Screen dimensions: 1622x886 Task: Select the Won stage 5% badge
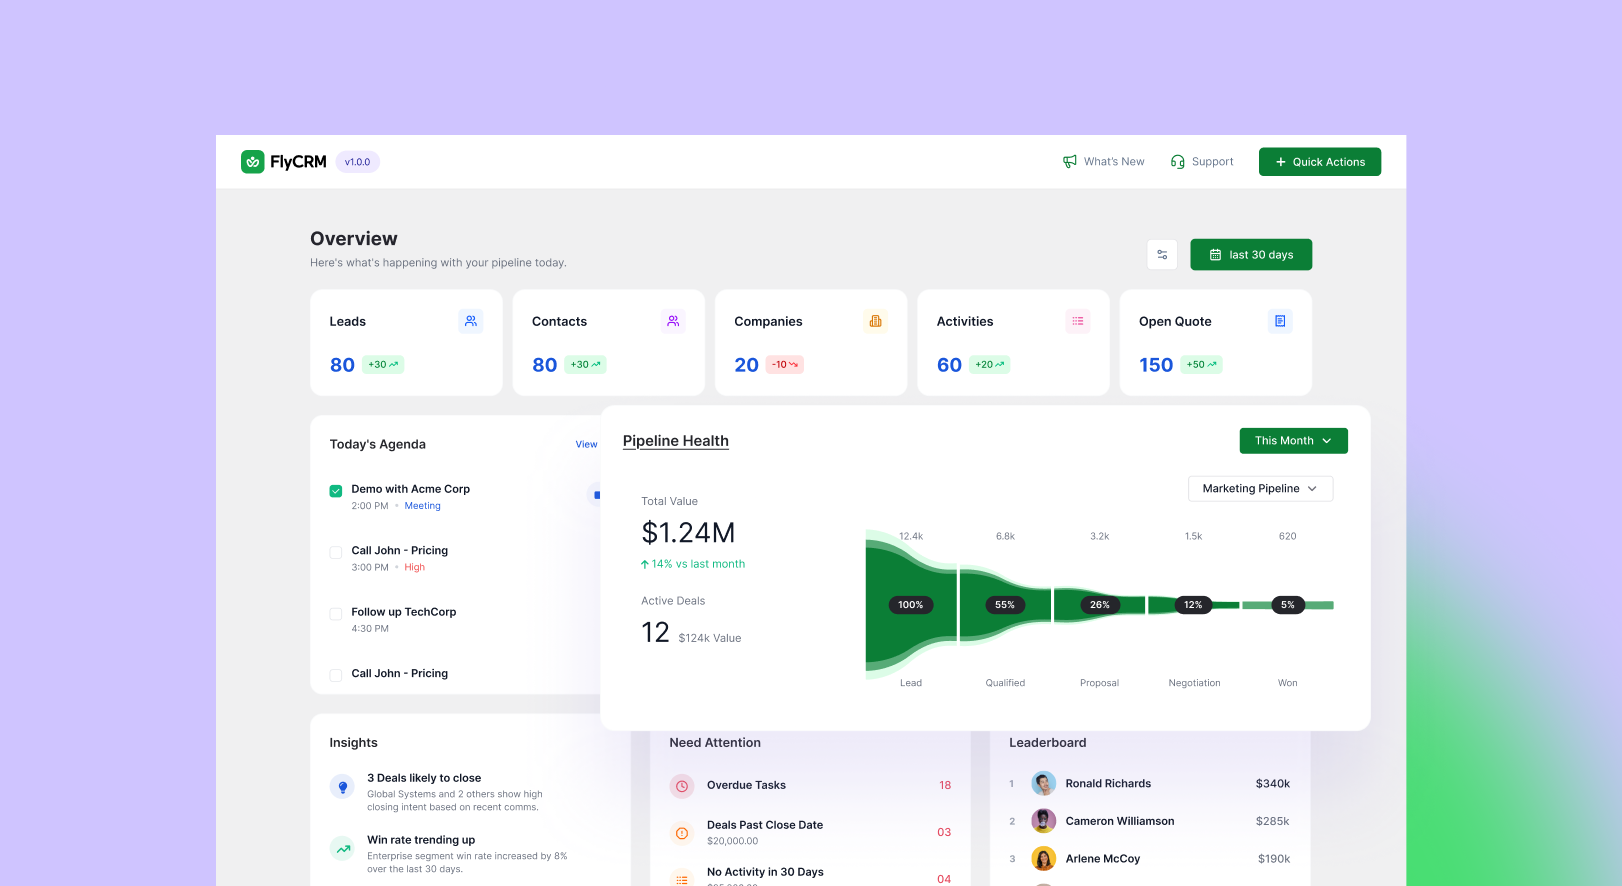click(x=1288, y=605)
